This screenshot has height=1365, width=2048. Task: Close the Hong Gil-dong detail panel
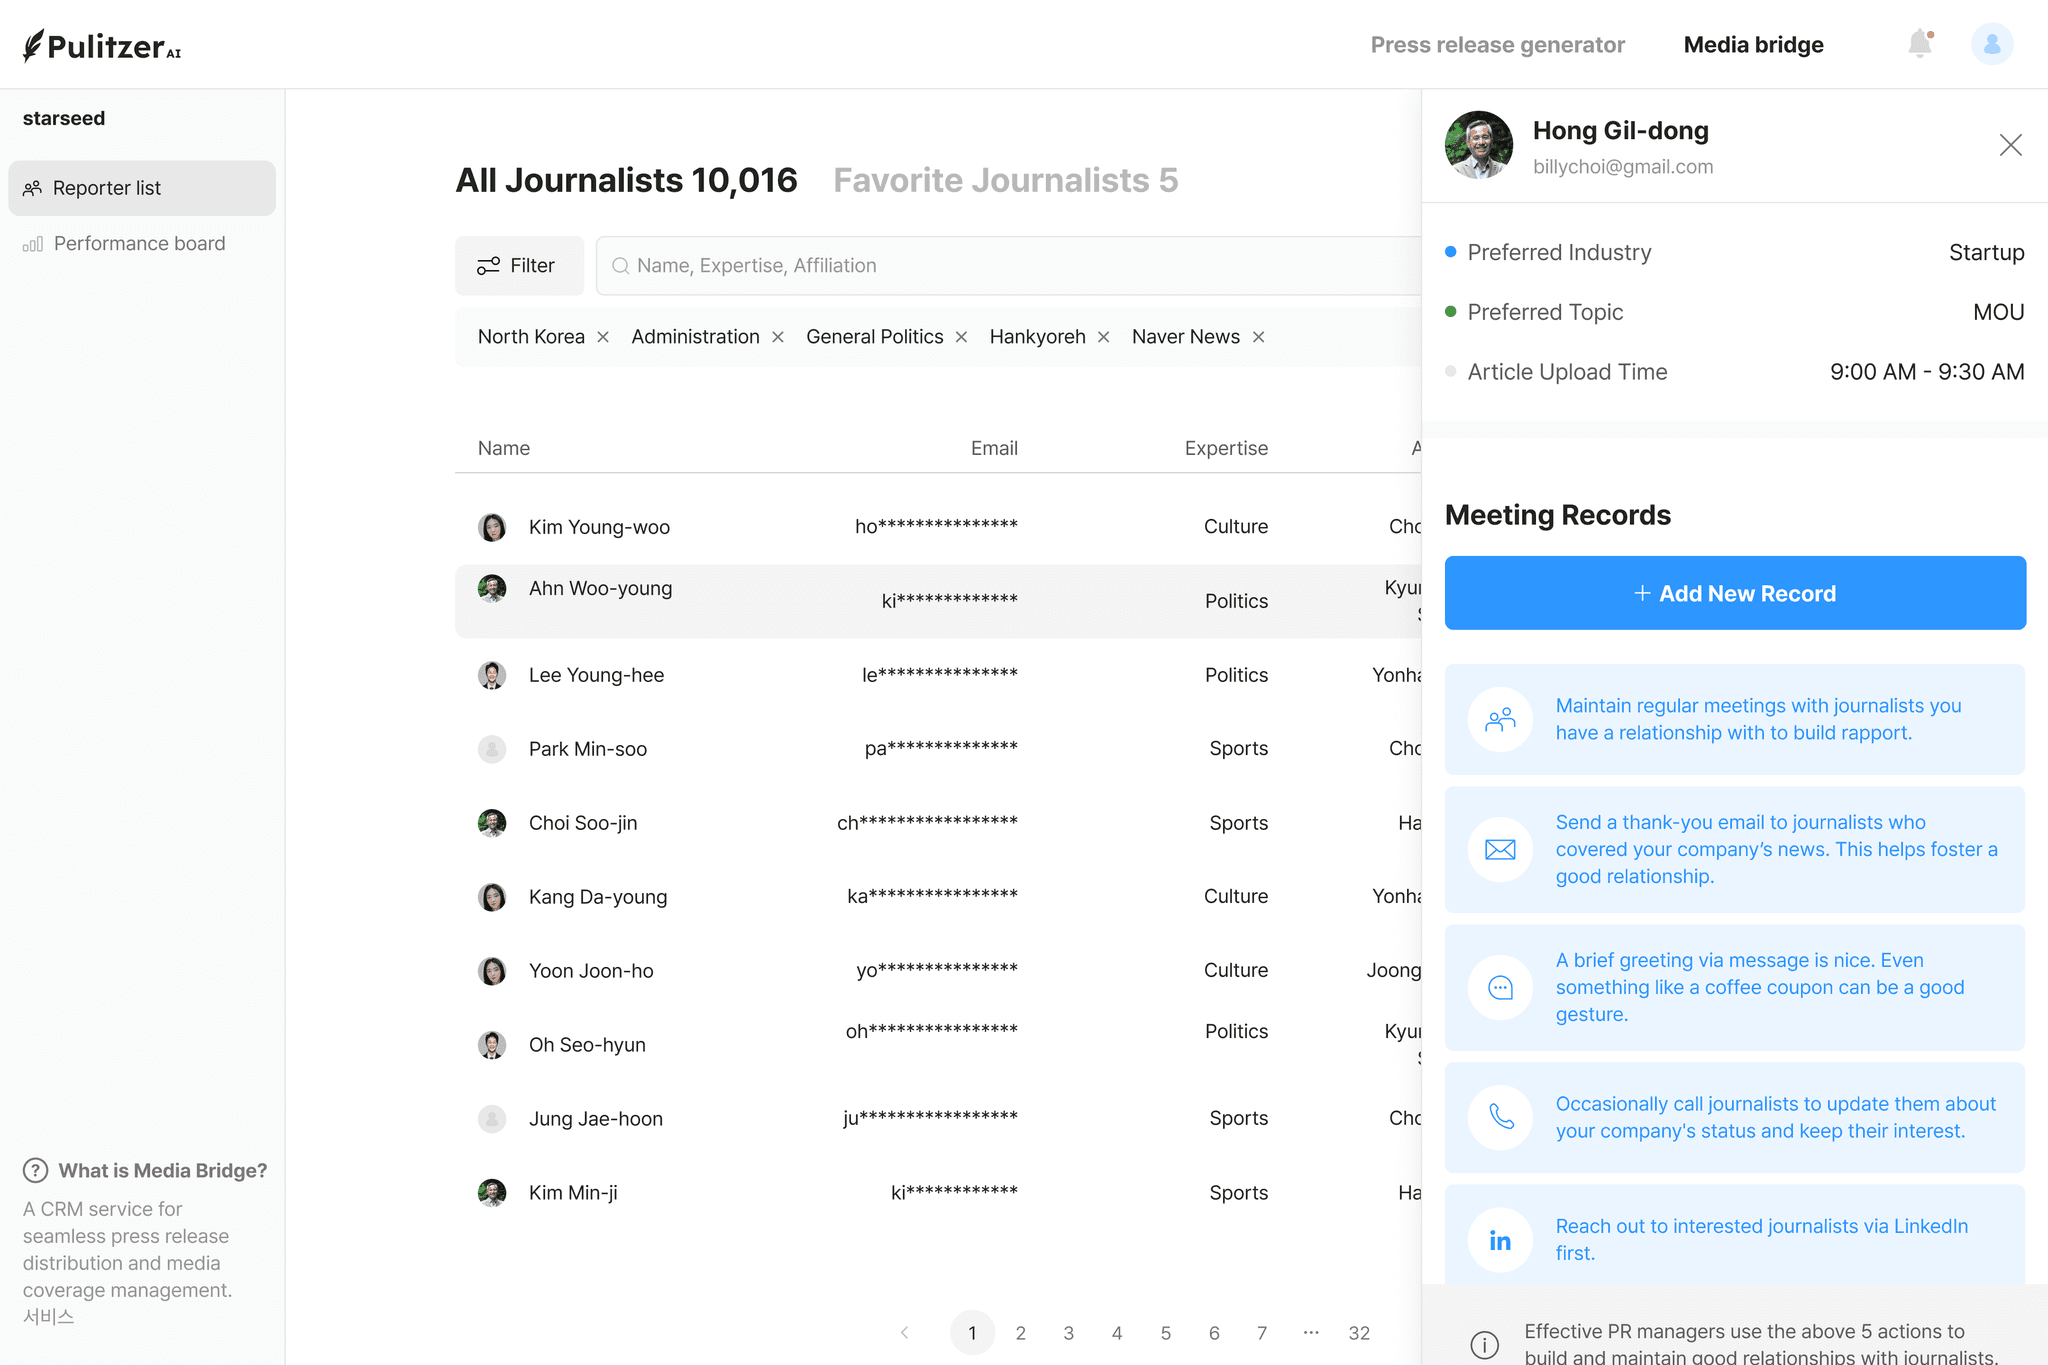coord(2010,145)
